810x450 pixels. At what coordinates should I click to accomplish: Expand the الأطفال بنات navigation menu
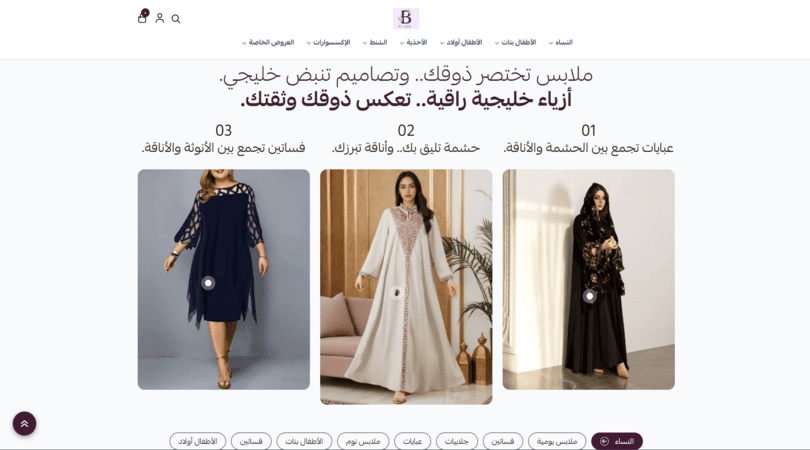pyautogui.click(x=516, y=42)
